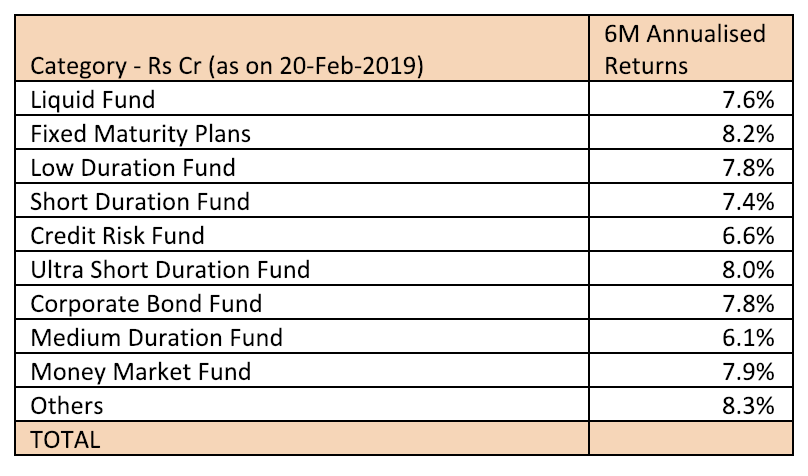
Task: Click the Category header cell
Action: [226, 68]
